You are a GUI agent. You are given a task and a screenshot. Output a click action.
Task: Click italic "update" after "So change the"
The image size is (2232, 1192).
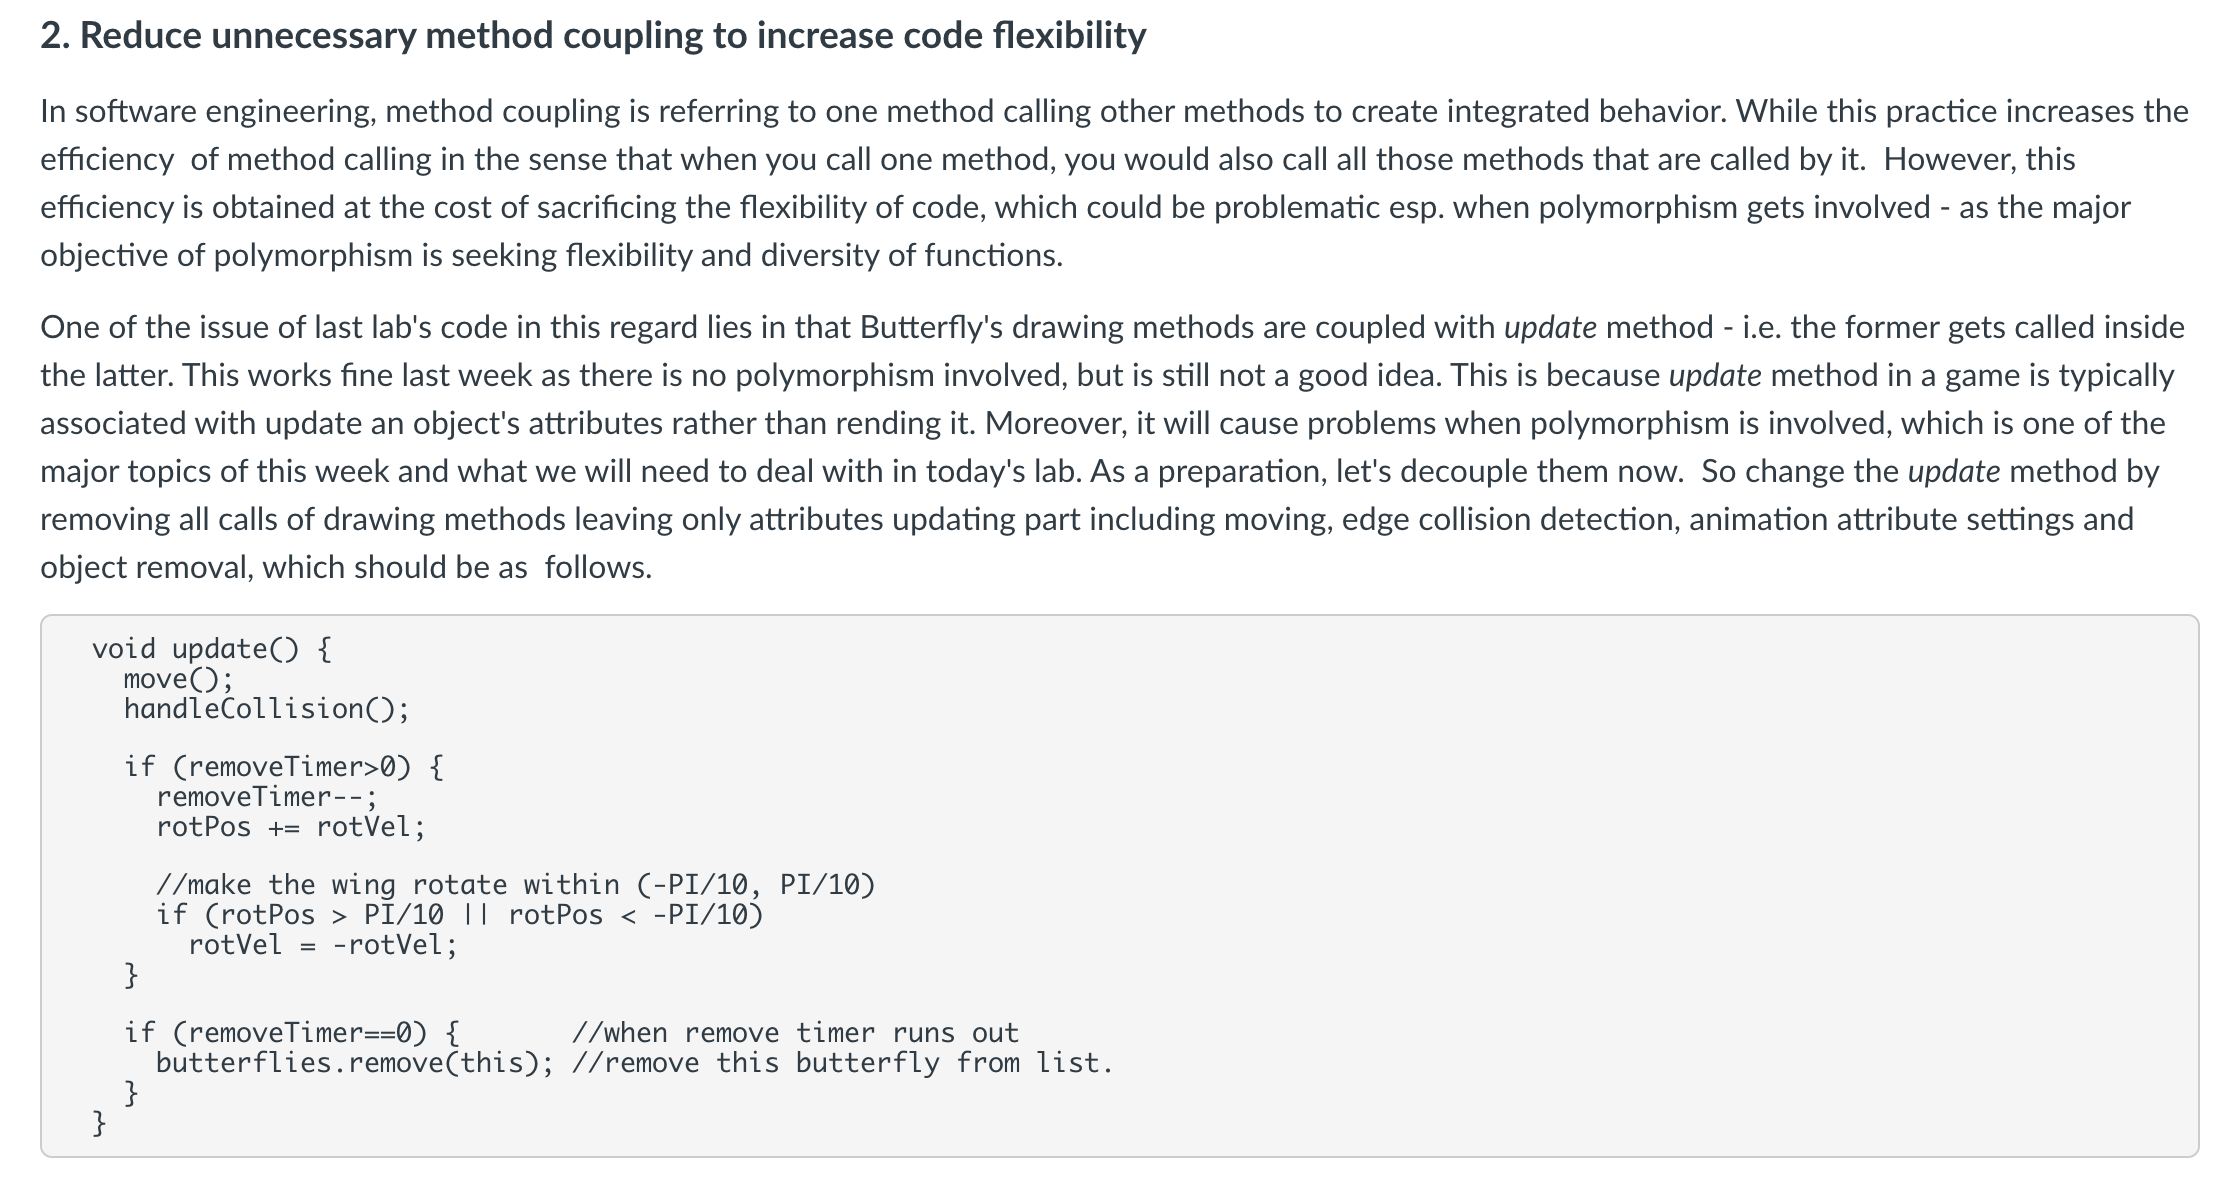[x=1954, y=471]
